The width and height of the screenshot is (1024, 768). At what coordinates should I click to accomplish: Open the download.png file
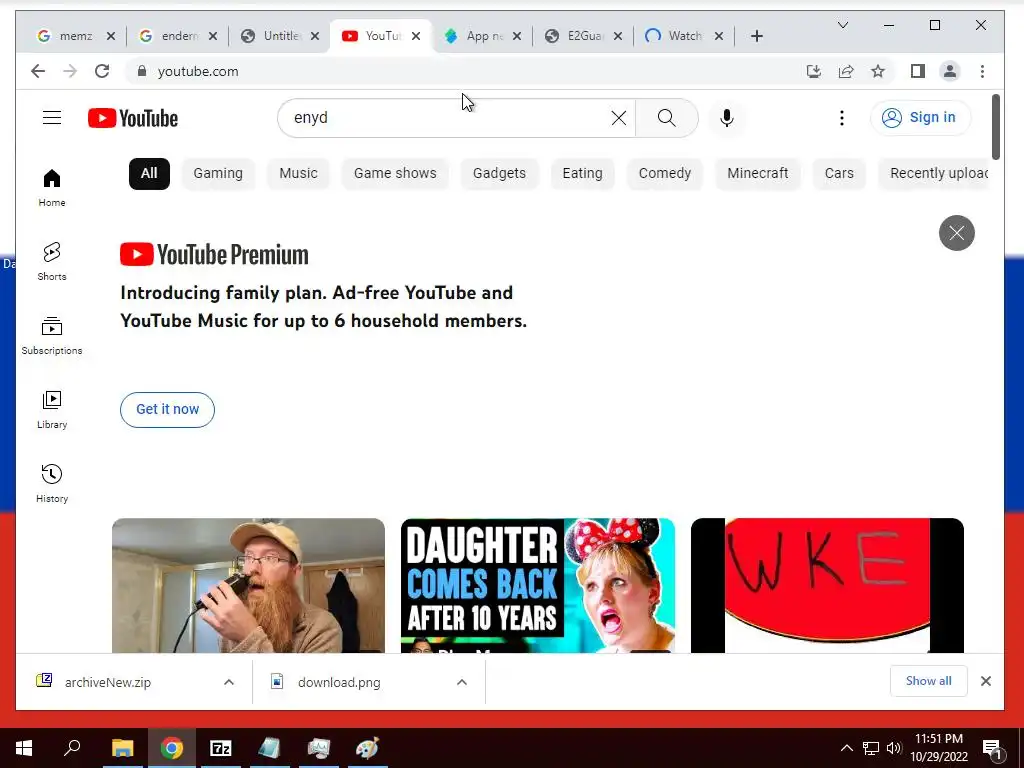coord(339,682)
